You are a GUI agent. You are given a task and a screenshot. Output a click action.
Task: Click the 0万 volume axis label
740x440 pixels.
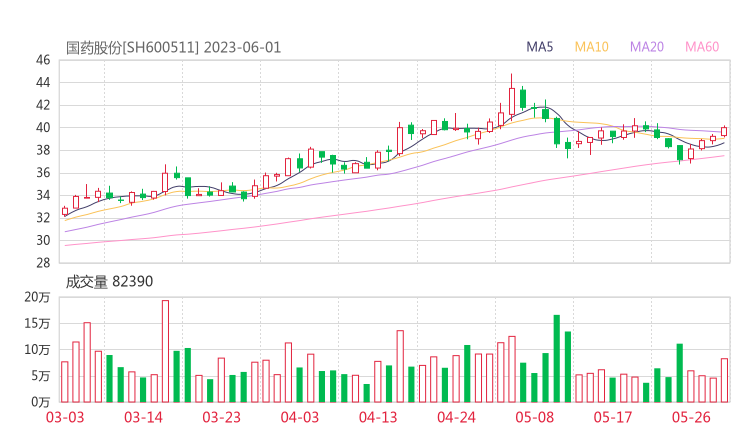(41, 402)
